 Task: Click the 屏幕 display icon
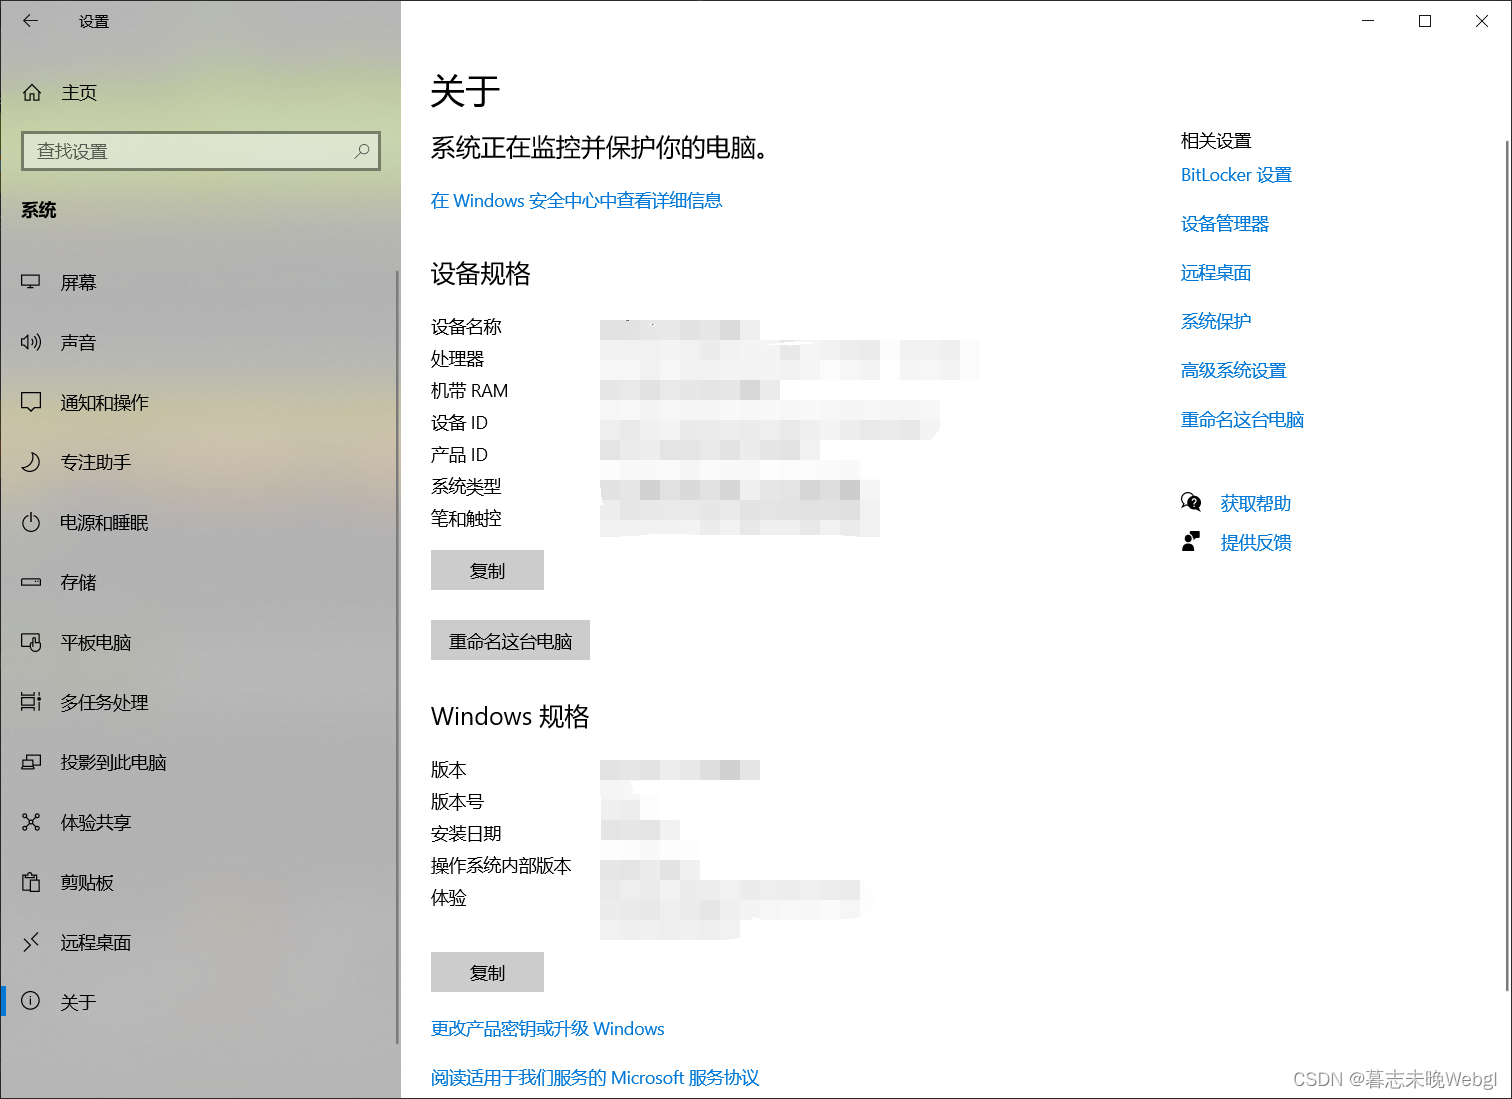(x=31, y=283)
